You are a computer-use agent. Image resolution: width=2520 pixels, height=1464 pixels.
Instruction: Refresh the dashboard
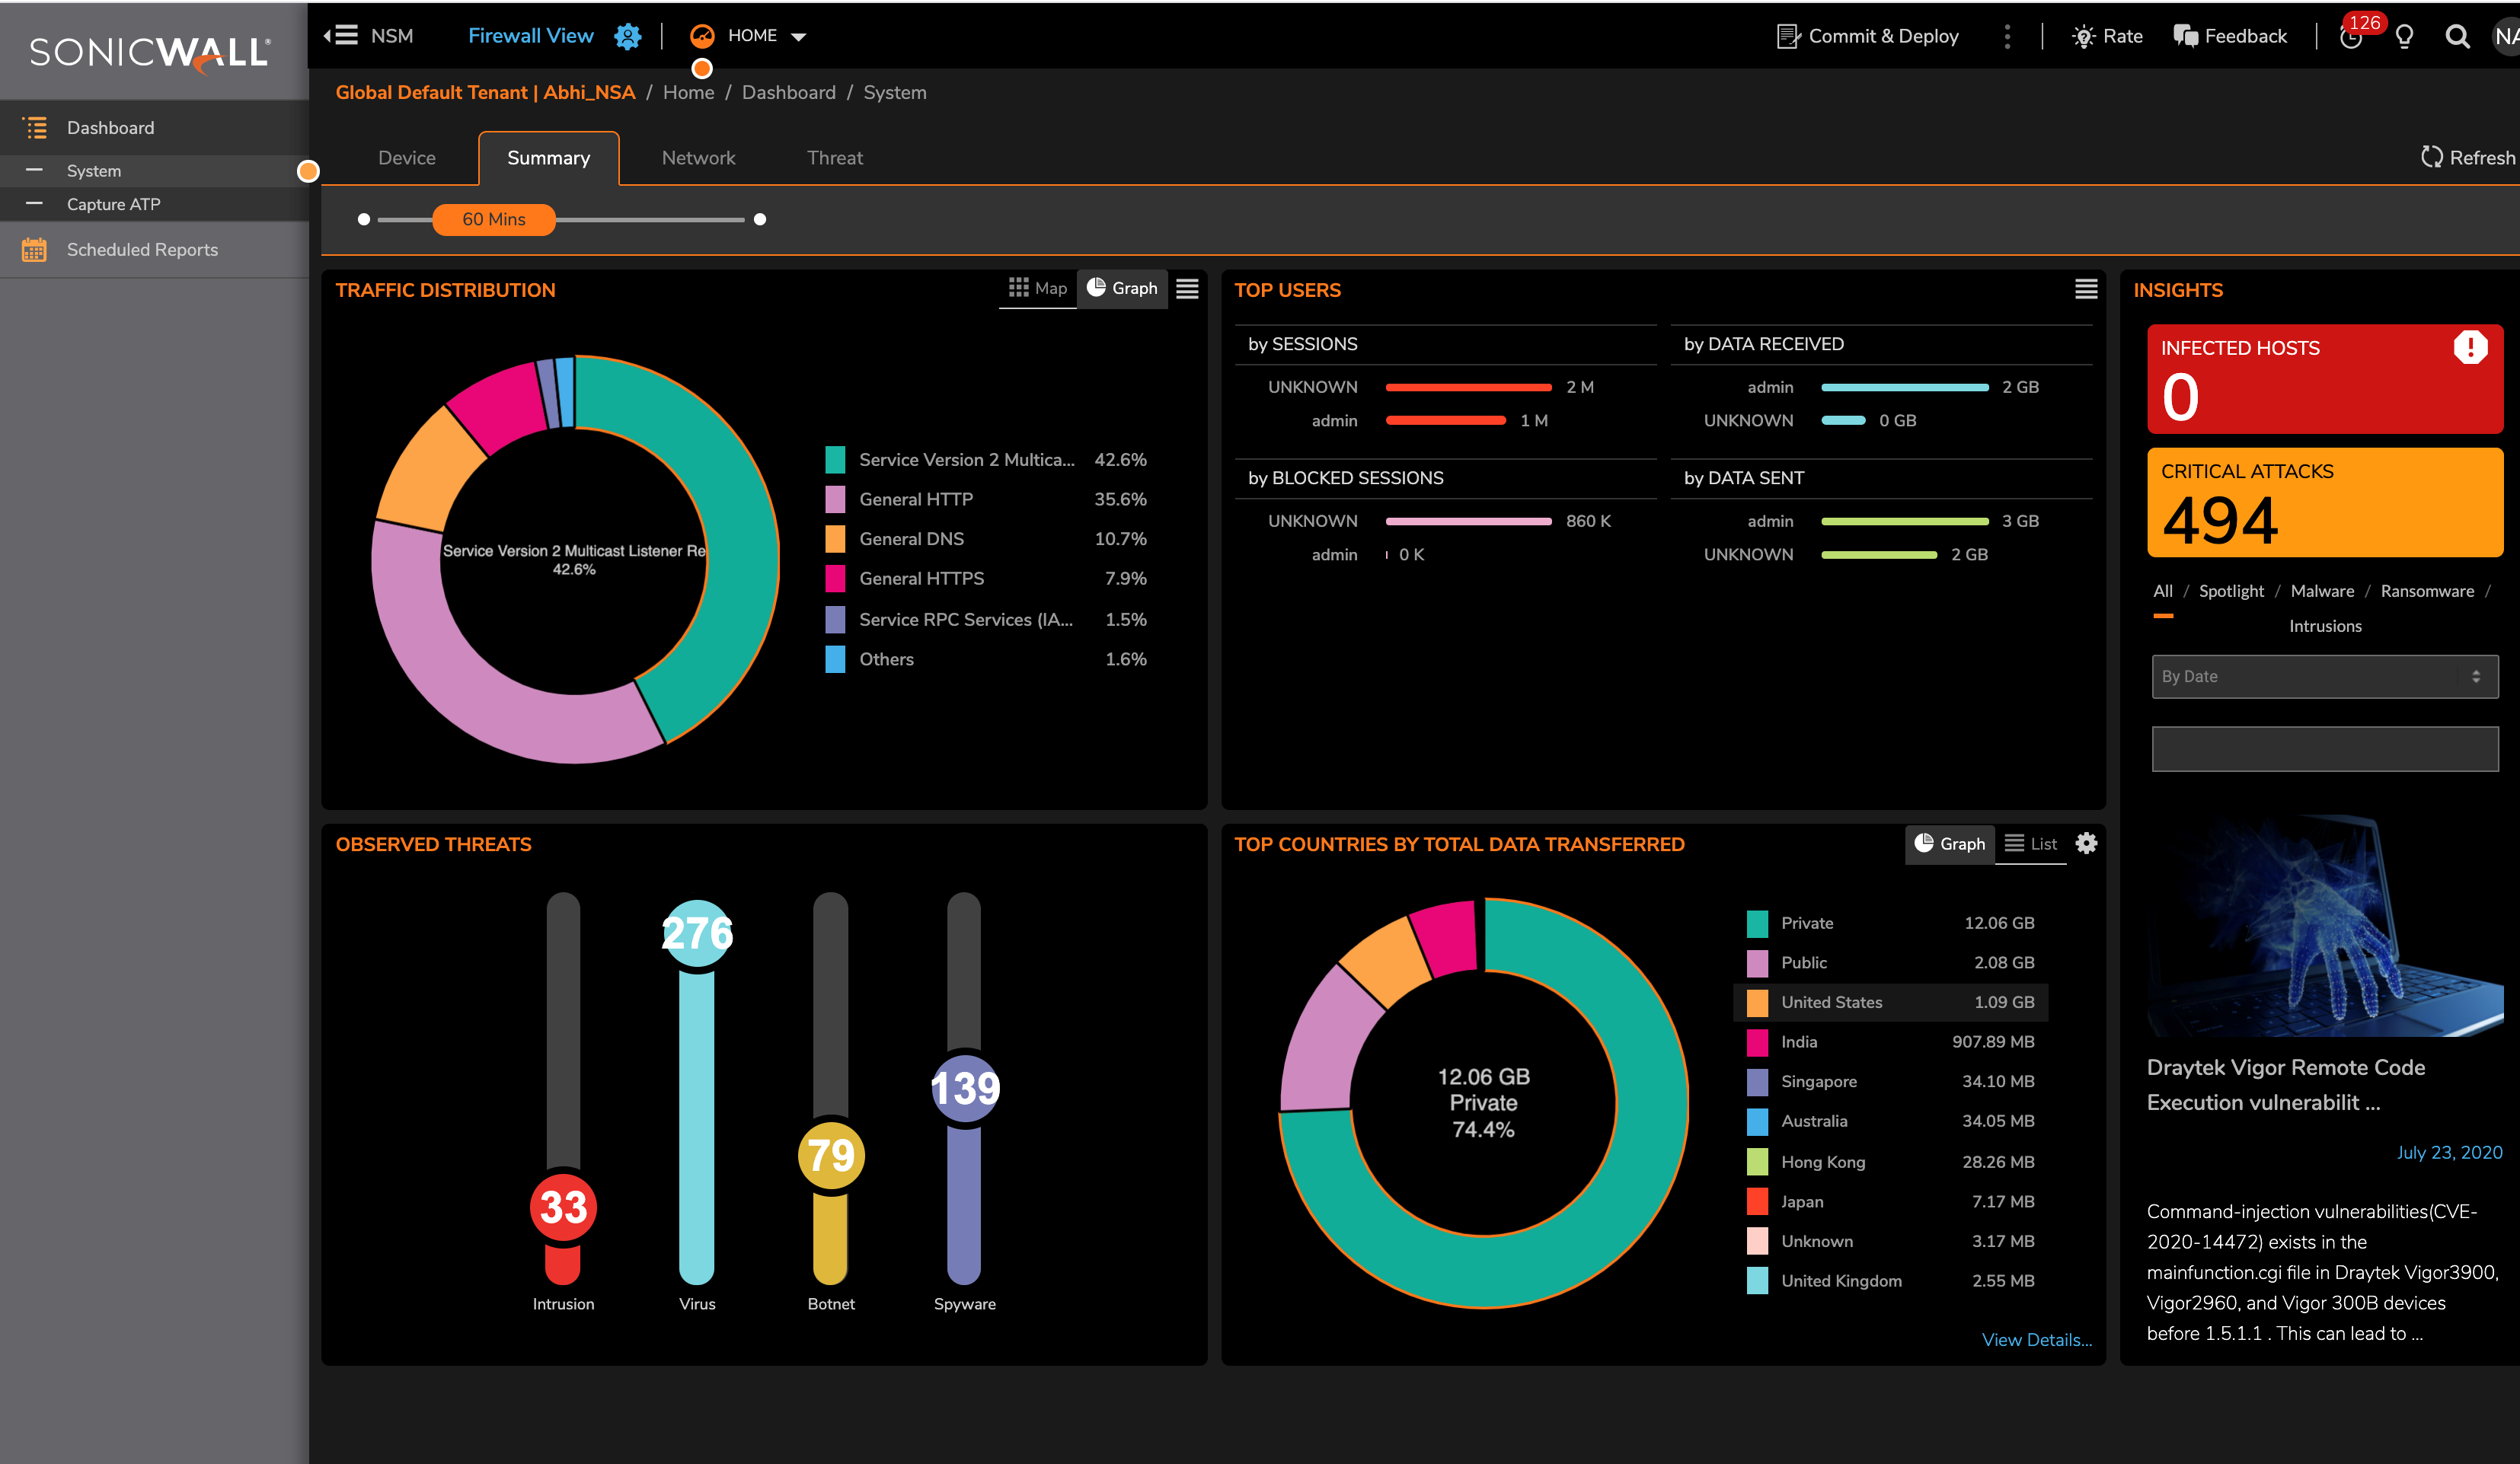click(2467, 157)
